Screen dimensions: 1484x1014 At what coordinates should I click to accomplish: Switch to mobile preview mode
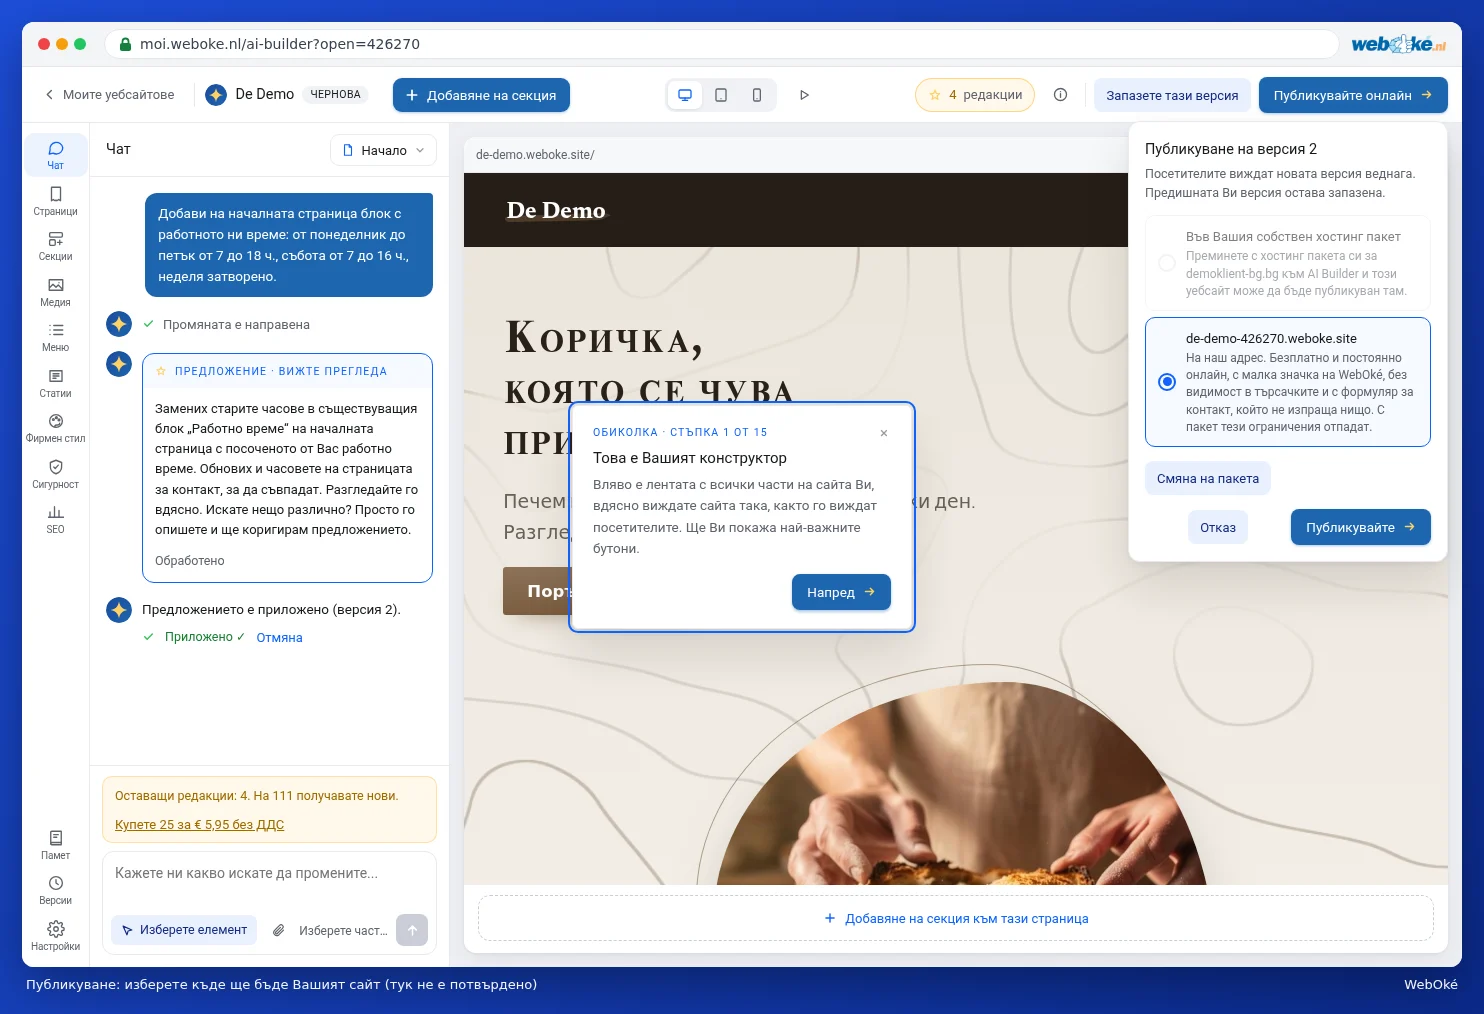pos(757,95)
